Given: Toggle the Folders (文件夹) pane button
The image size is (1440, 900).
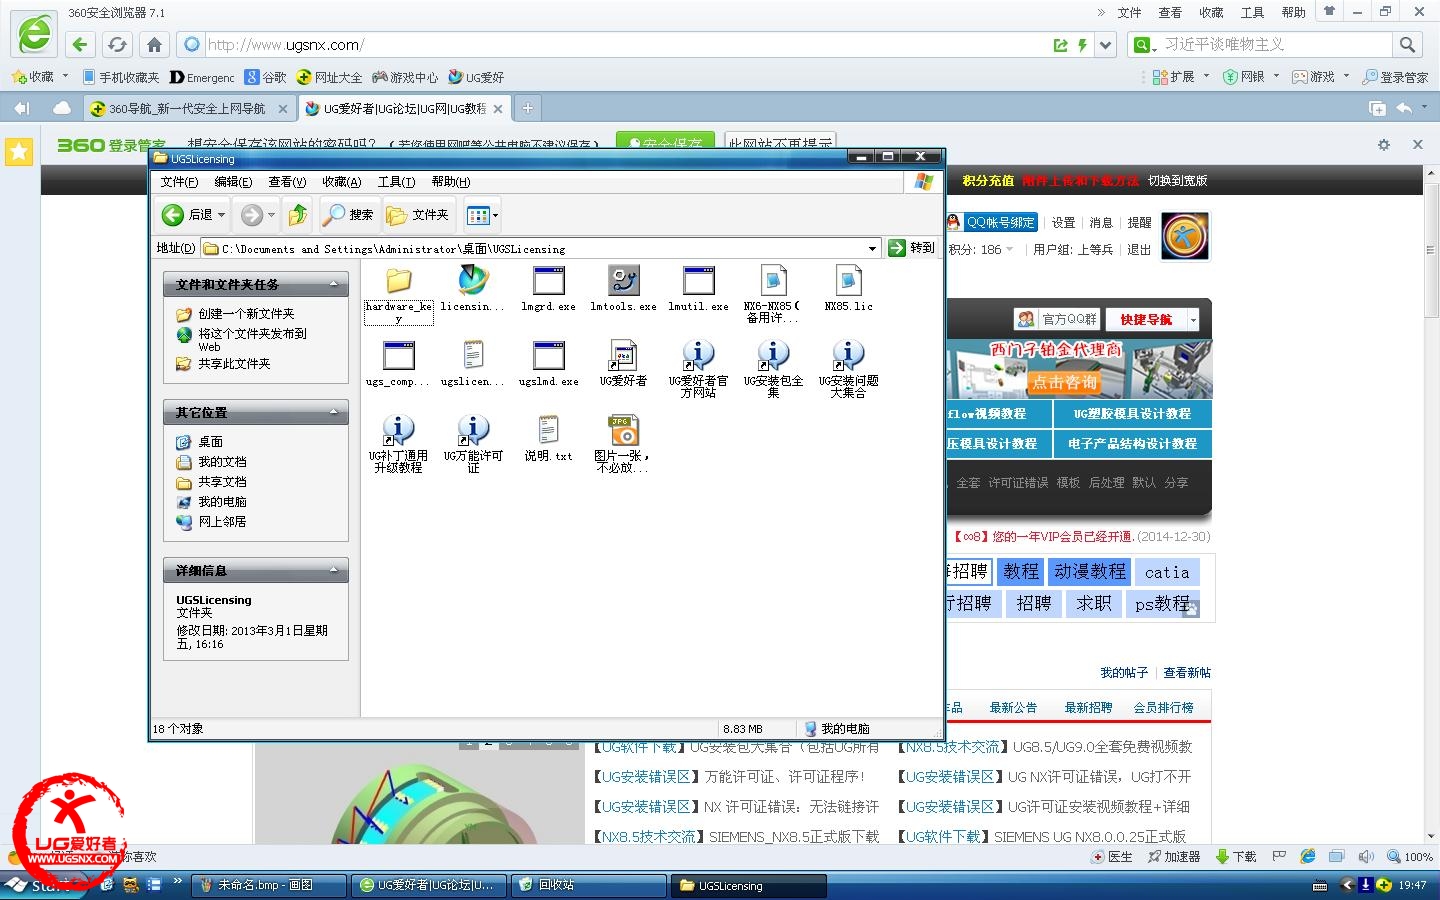Looking at the screenshot, I should tap(418, 214).
